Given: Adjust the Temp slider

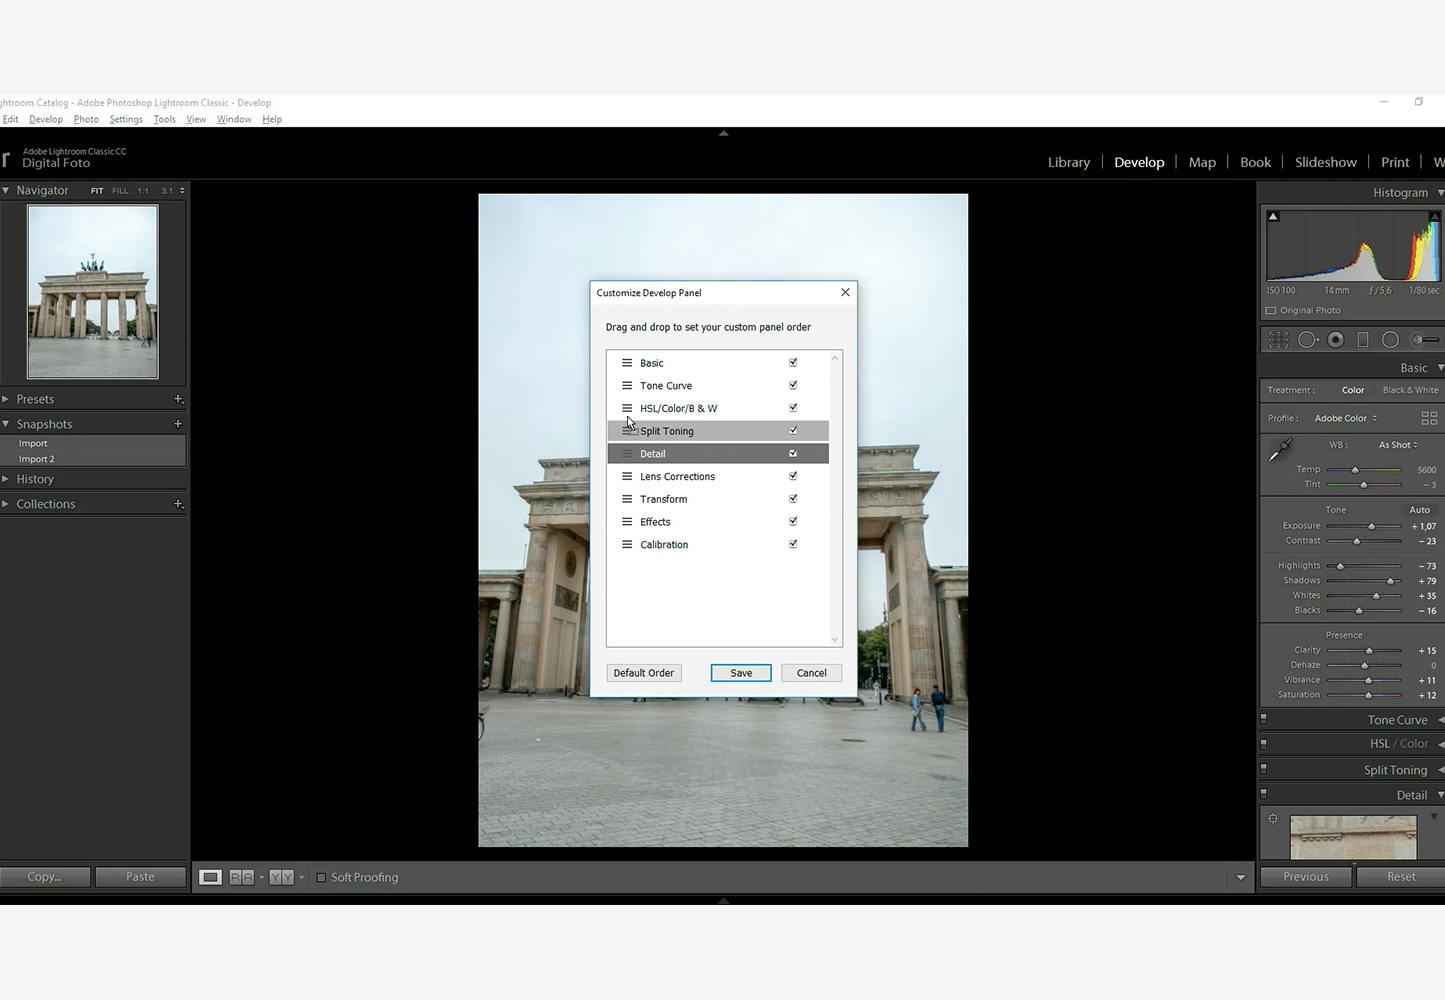Looking at the screenshot, I should 1356,470.
